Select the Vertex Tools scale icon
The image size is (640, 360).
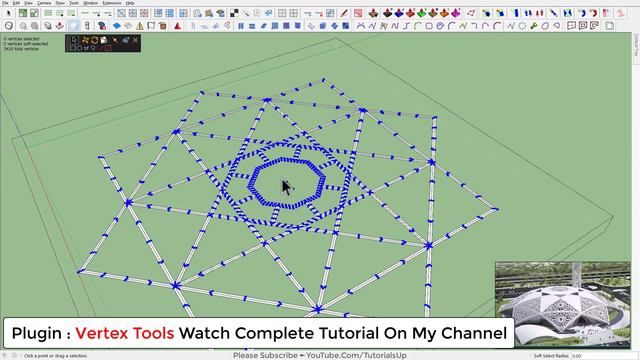pyautogui.click(x=104, y=40)
